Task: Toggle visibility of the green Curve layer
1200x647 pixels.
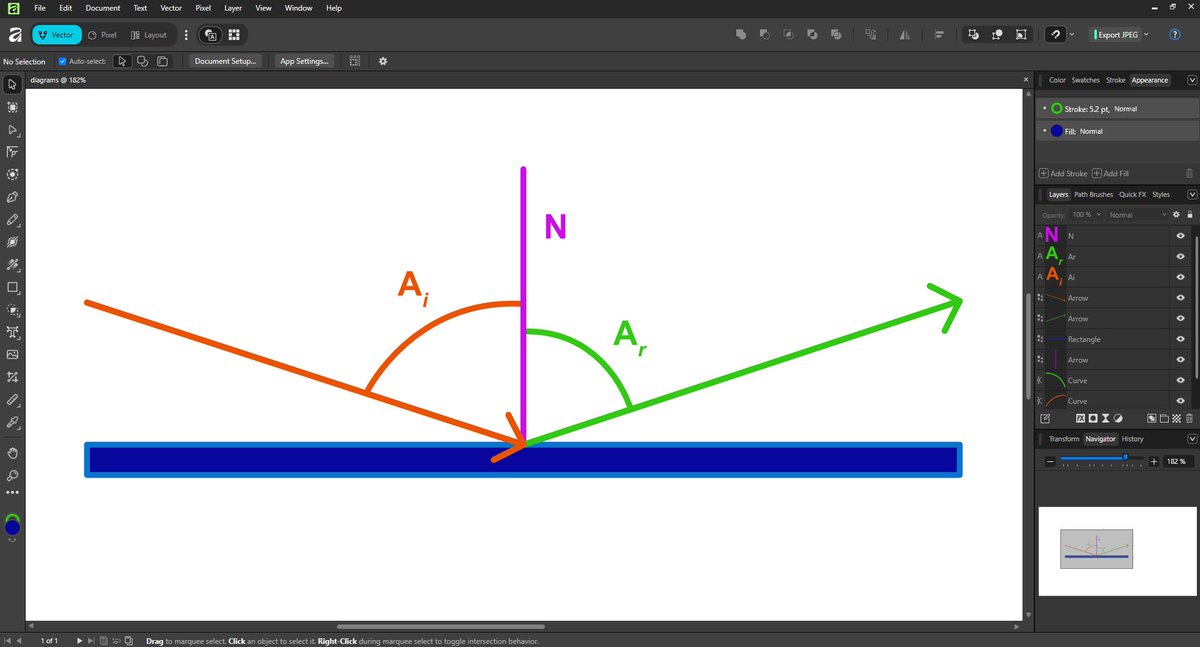Action: click(x=1181, y=380)
